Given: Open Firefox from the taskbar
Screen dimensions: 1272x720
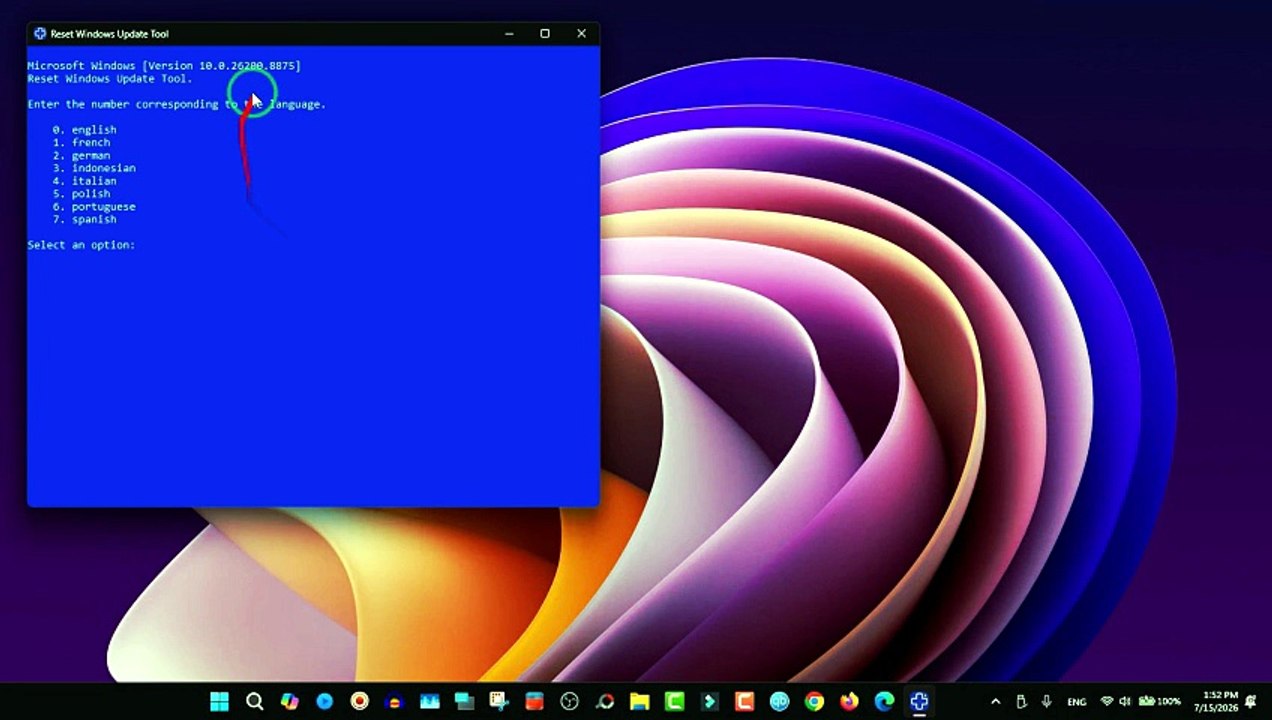Looking at the screenshot, I should click(x=850, y=702).
